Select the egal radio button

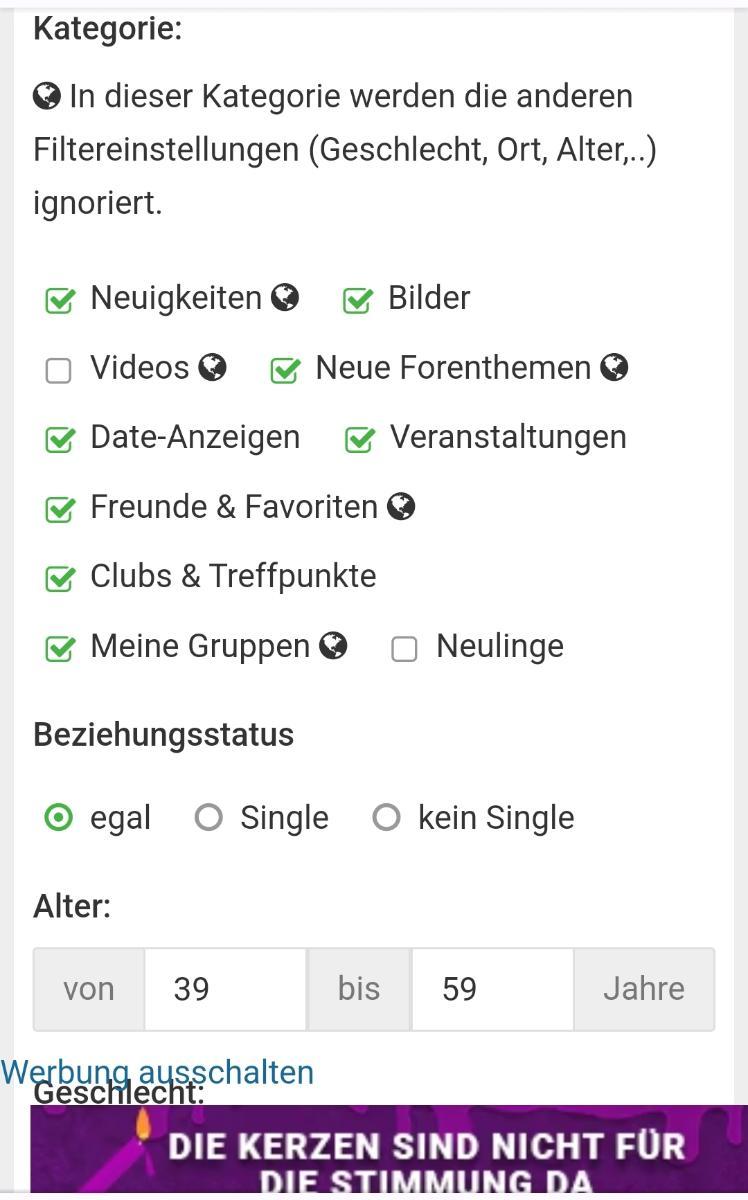59,818
